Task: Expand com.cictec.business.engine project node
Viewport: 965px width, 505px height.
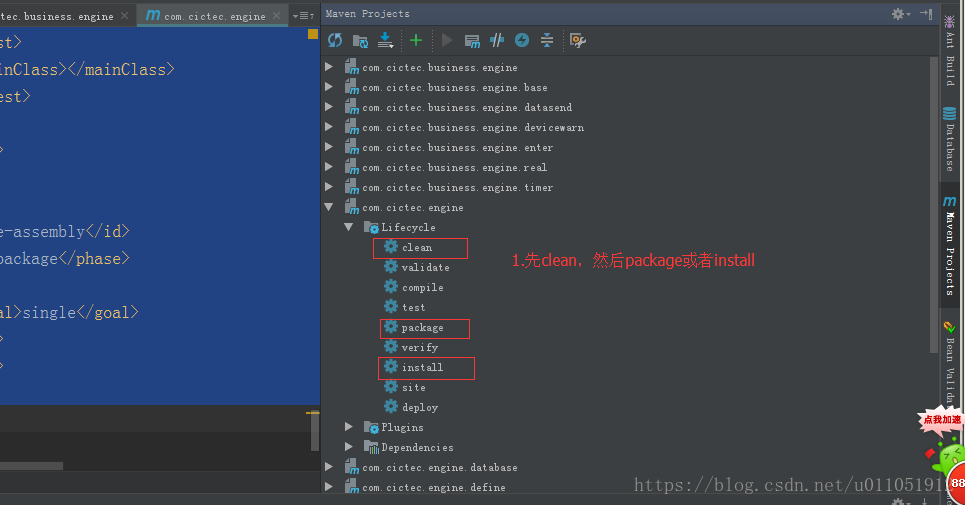Action: pyautogui.click(x=329, y=66)
